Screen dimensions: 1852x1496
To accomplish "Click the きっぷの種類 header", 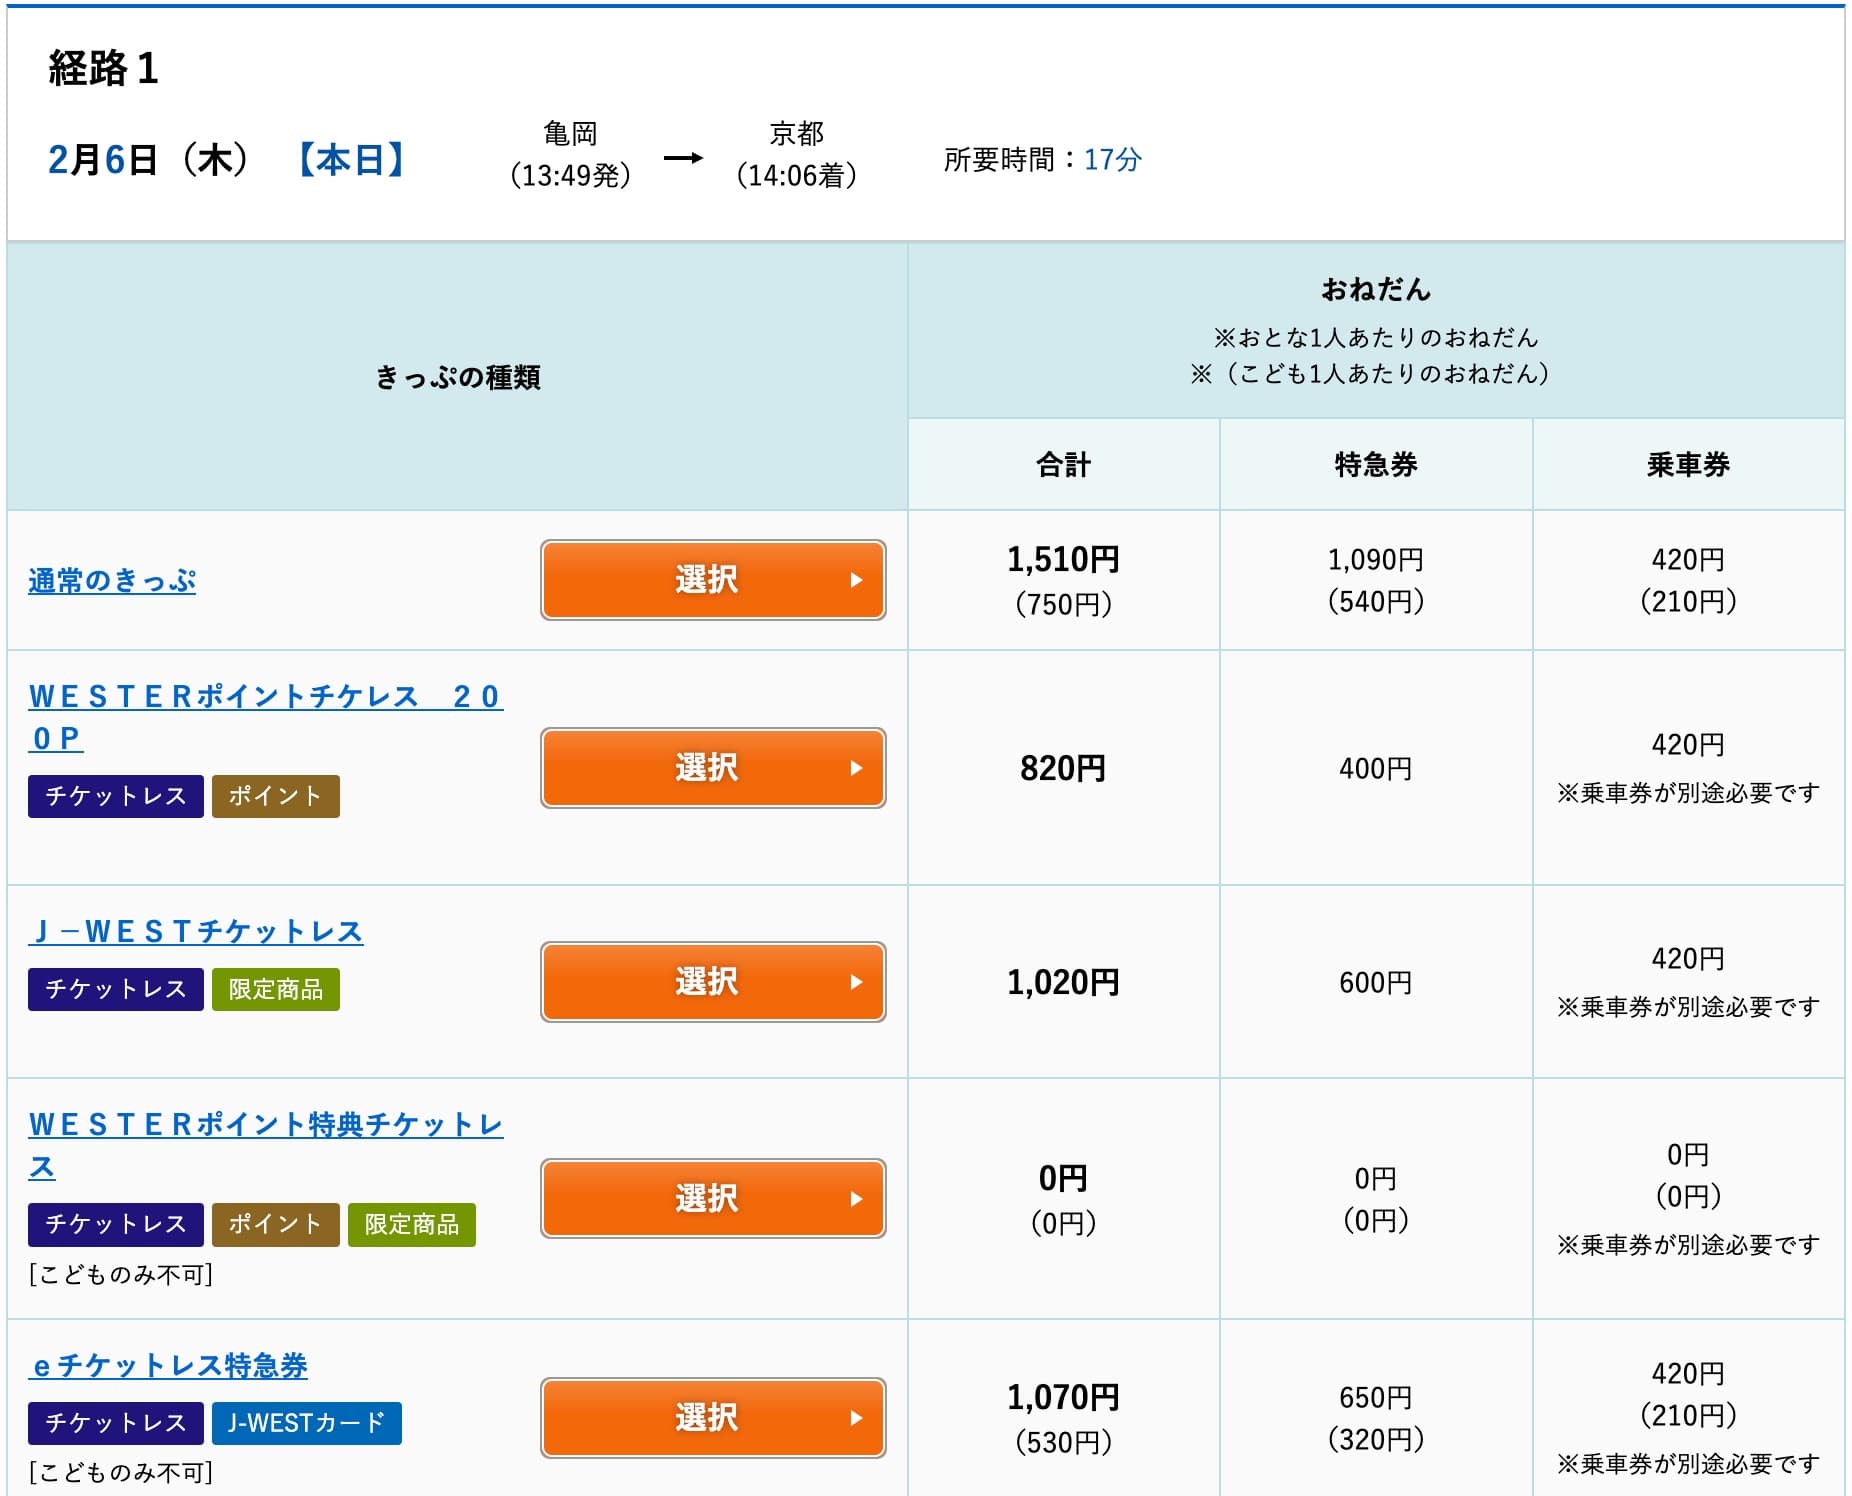I will pos(458,377).
